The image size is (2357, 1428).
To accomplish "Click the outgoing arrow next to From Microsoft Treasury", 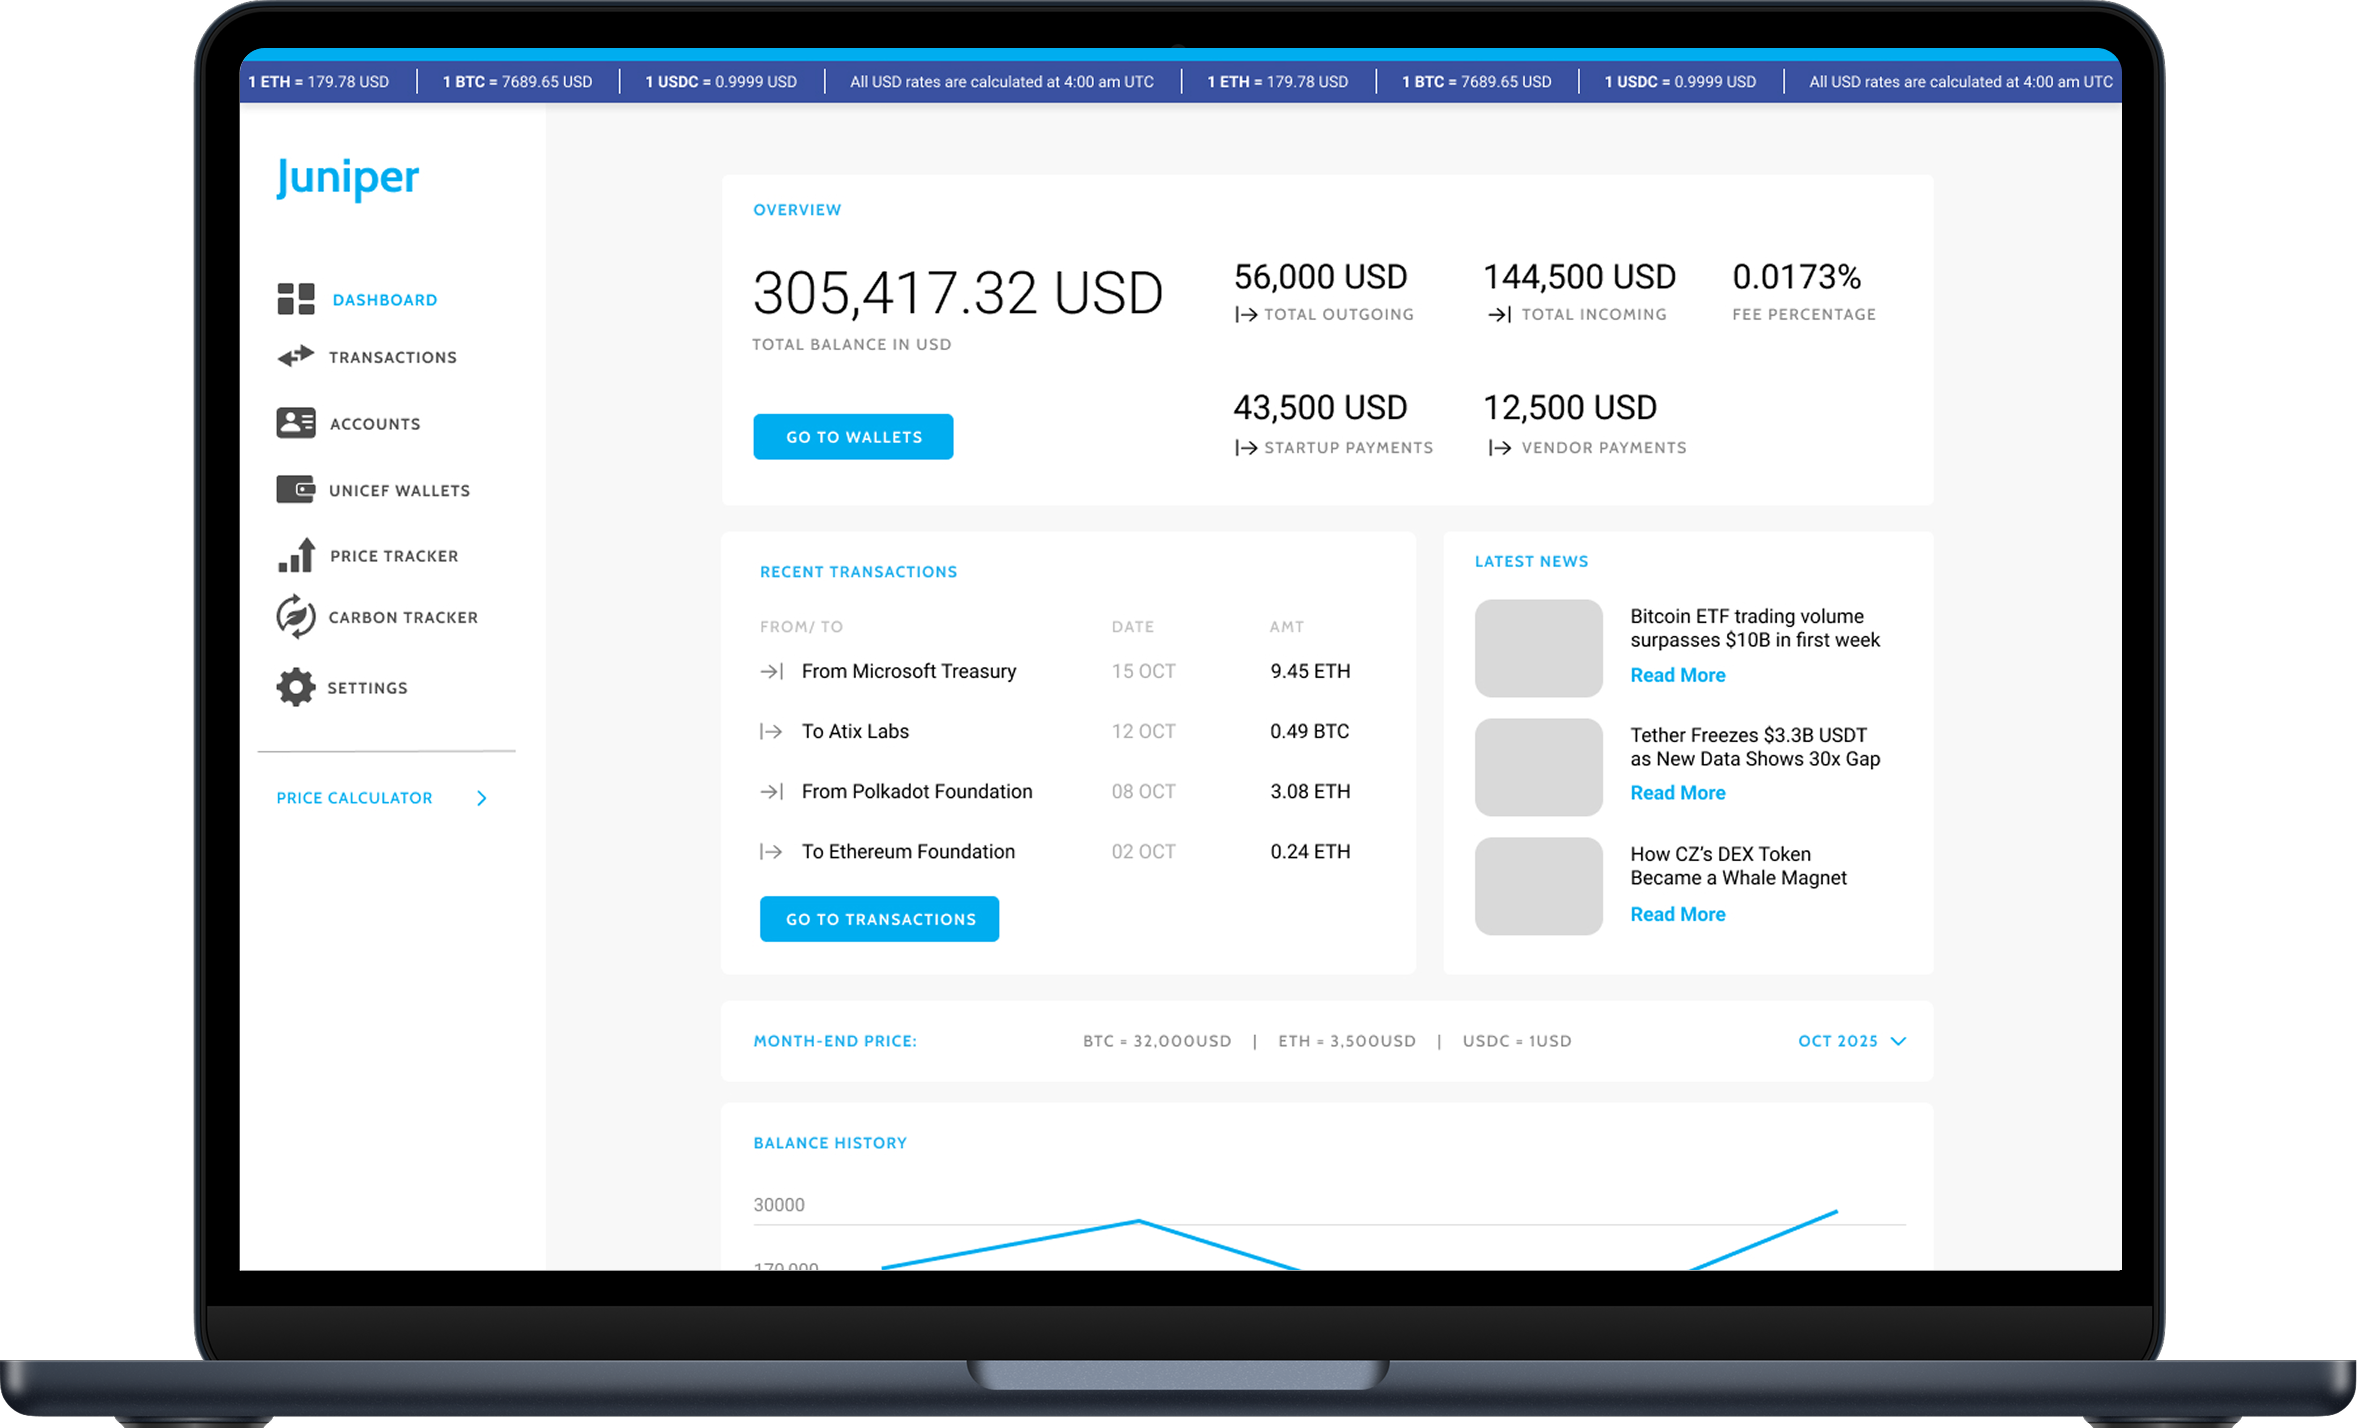I will 771,671.
